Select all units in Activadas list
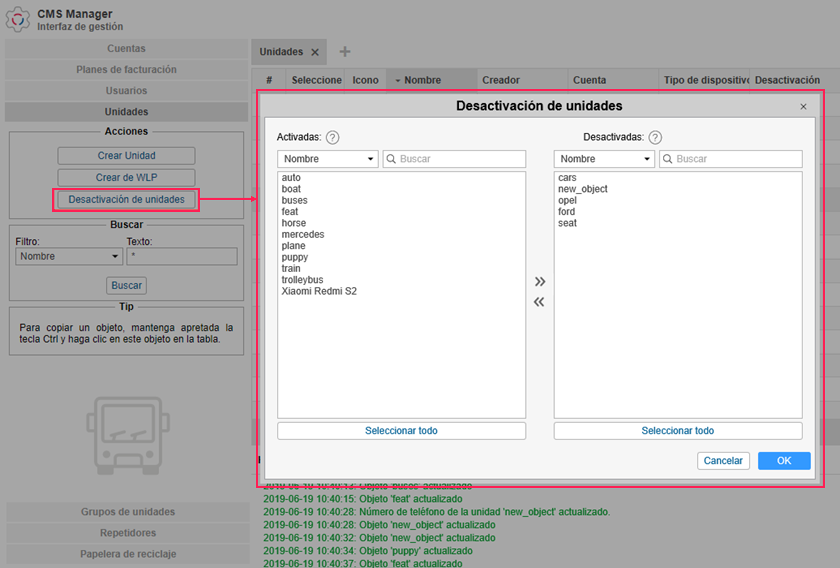The image size is (840, 568). click(401, 431)
